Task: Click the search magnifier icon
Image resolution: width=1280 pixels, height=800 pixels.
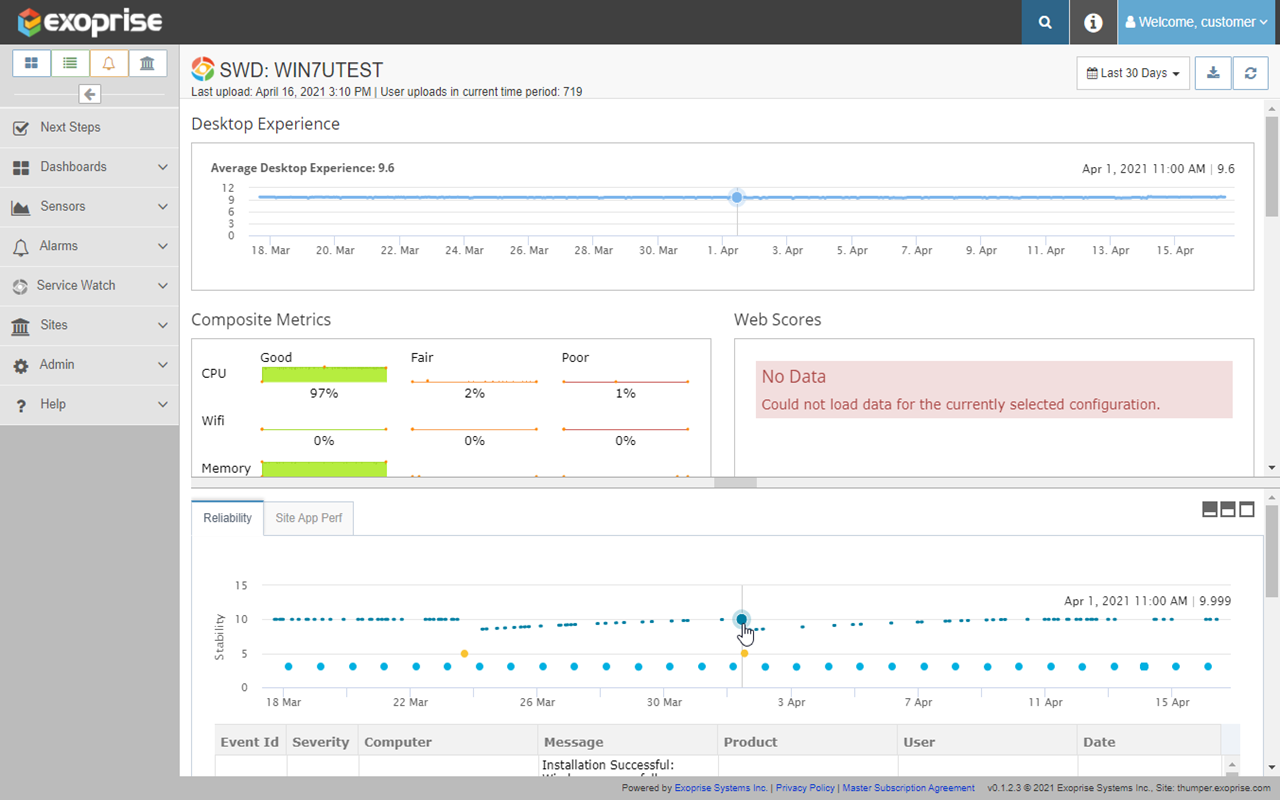Action: click(1045, 22)
